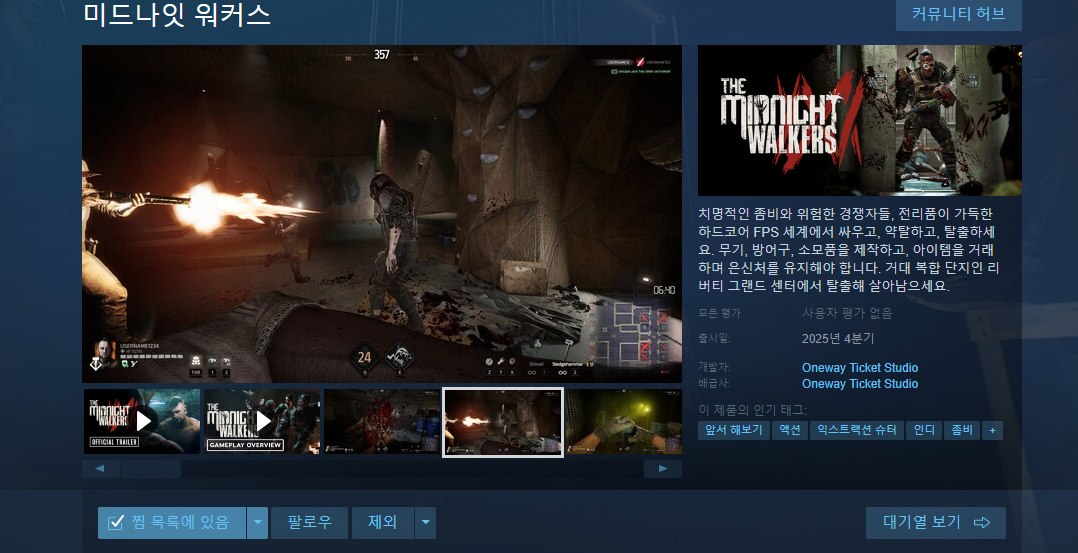Click the thumbnail strip scrollbar handle
1078x553 pixels.
pos(151,468)
